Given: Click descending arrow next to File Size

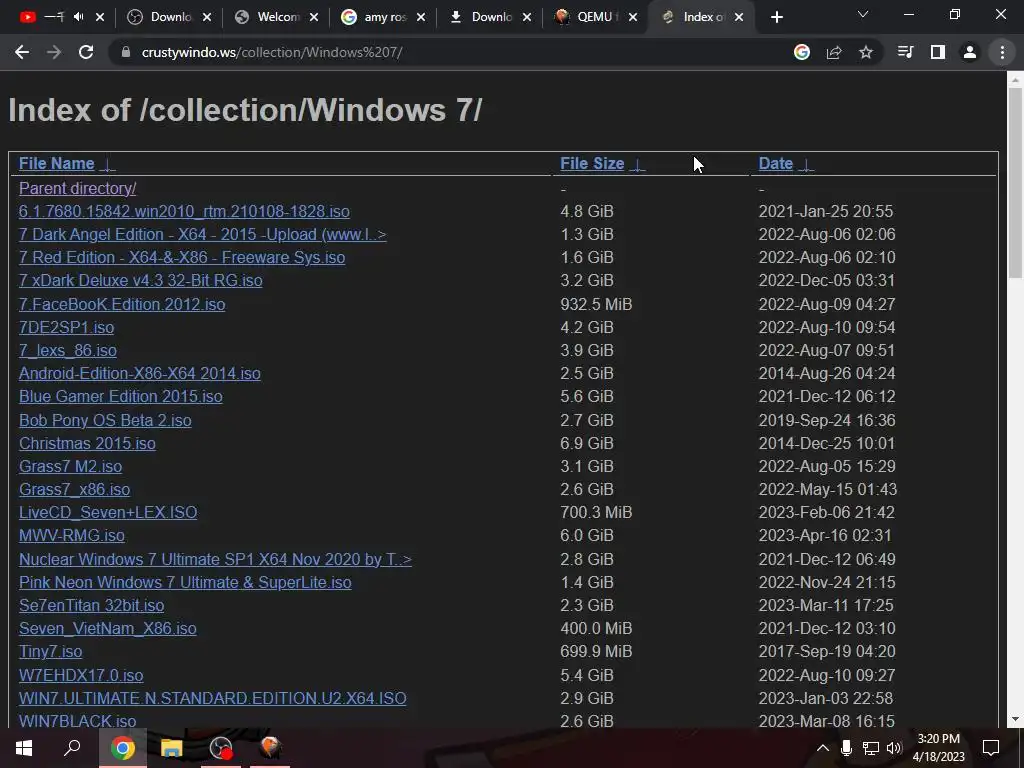Looking at the screenshot, I should tap(637, 165).
